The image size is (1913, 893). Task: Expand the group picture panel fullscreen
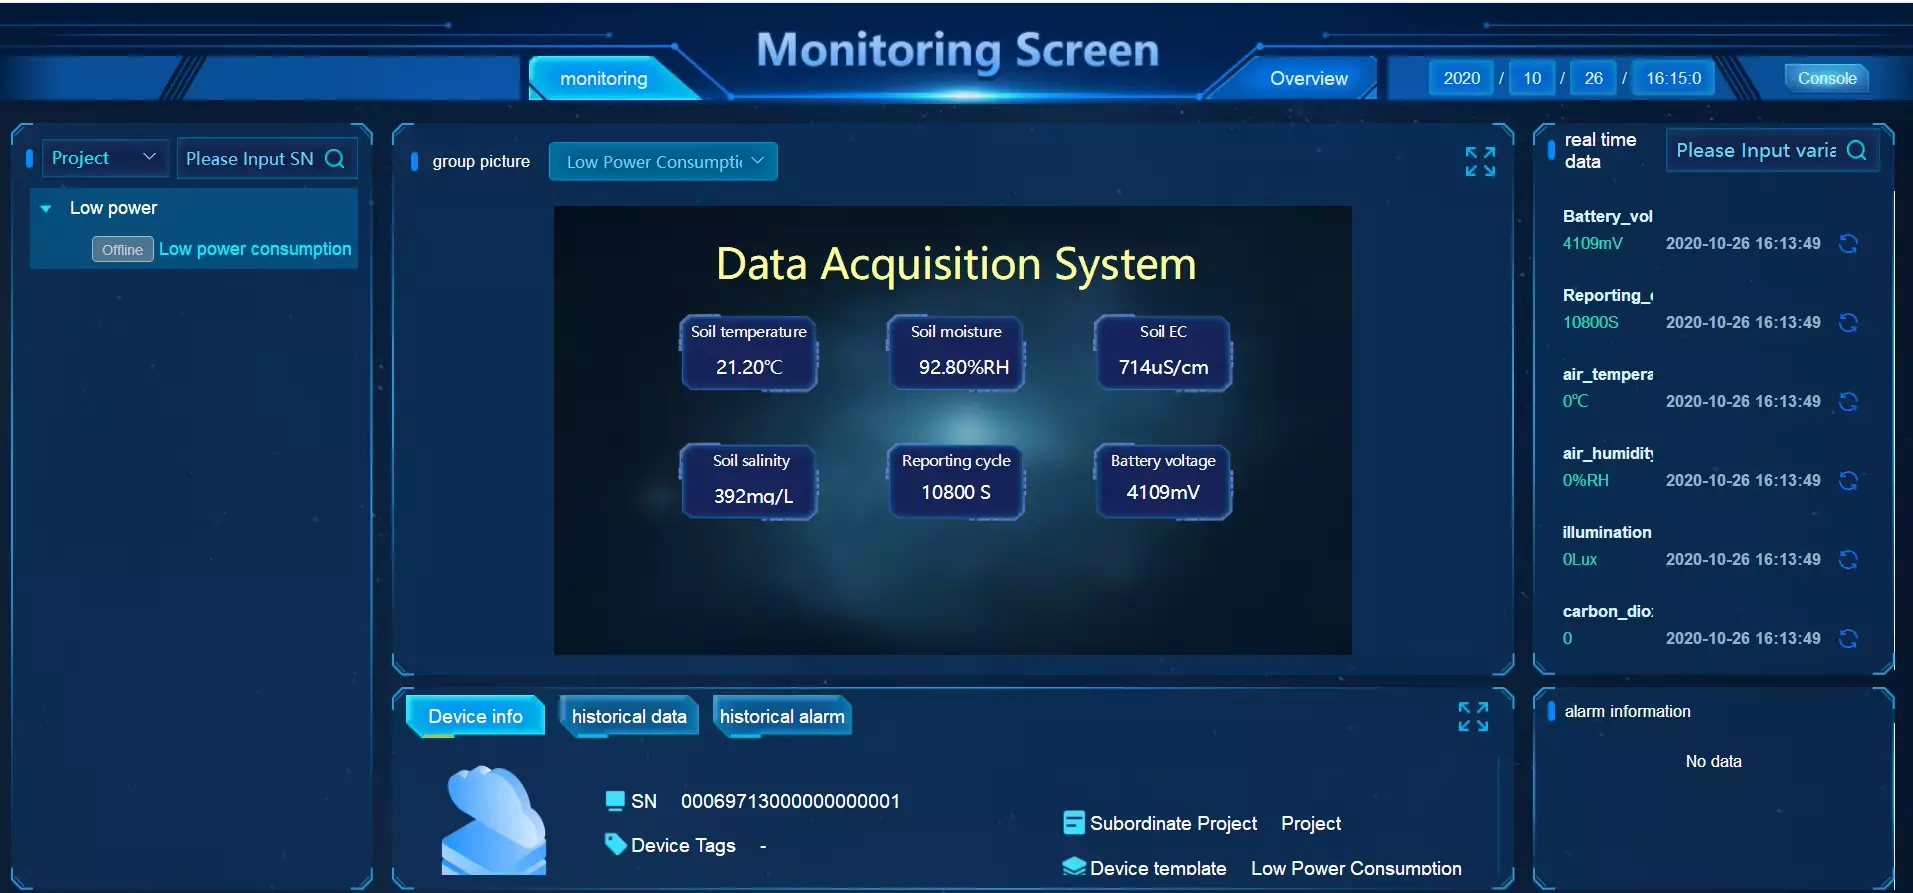(x=1480, y=161)
